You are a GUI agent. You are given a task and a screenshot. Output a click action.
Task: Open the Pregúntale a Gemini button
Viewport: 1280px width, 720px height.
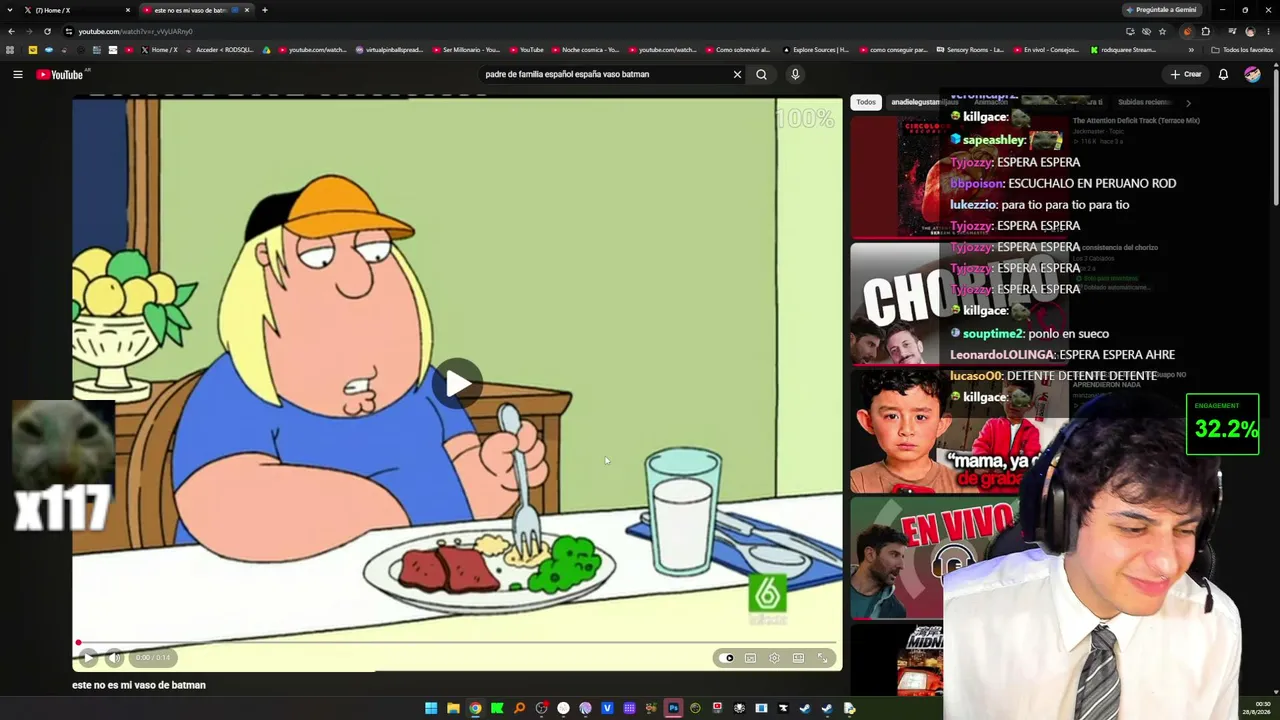pyautogui.click(x=1161, y=10)
